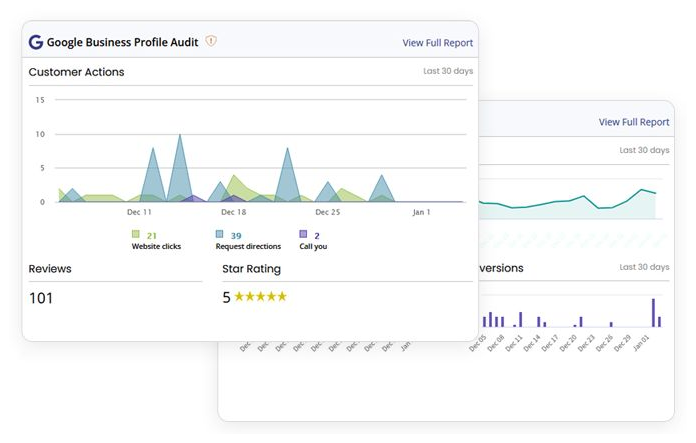Screen dimensions: 696x443
Task: Click the Dec 11 axis label
Action: tap(139, 212)
